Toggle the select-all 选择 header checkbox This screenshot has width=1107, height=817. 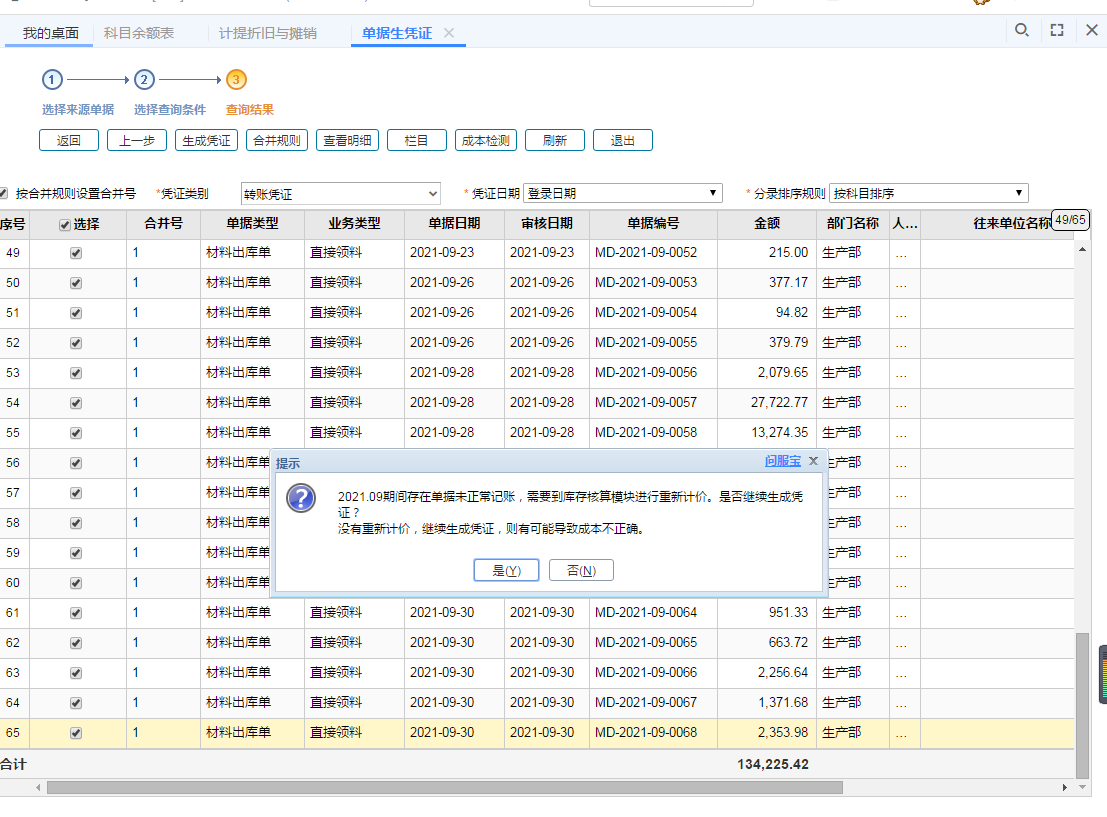tap(65, 225)
